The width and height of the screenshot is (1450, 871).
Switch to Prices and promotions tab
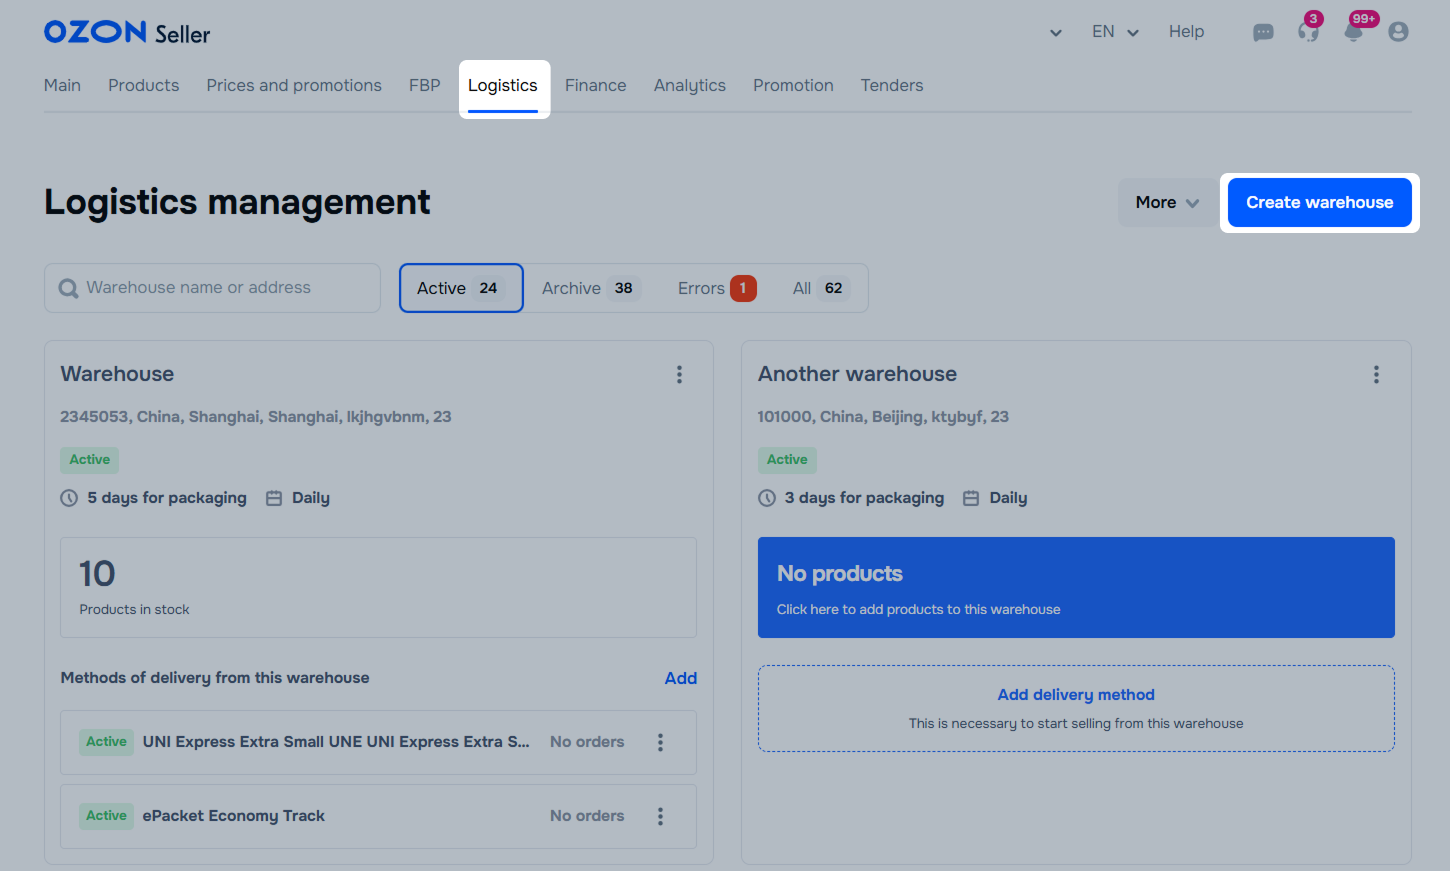[x=294, y=86]
